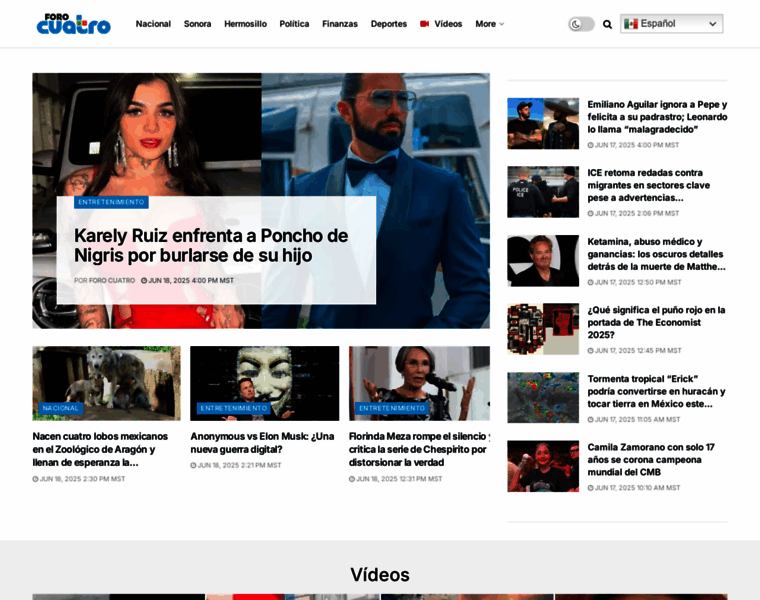The width and height of the screenshot is (760, 600).
Task: Open Karely Ruiz enfrenta a Poncho headline
Action: pos(211,245)
